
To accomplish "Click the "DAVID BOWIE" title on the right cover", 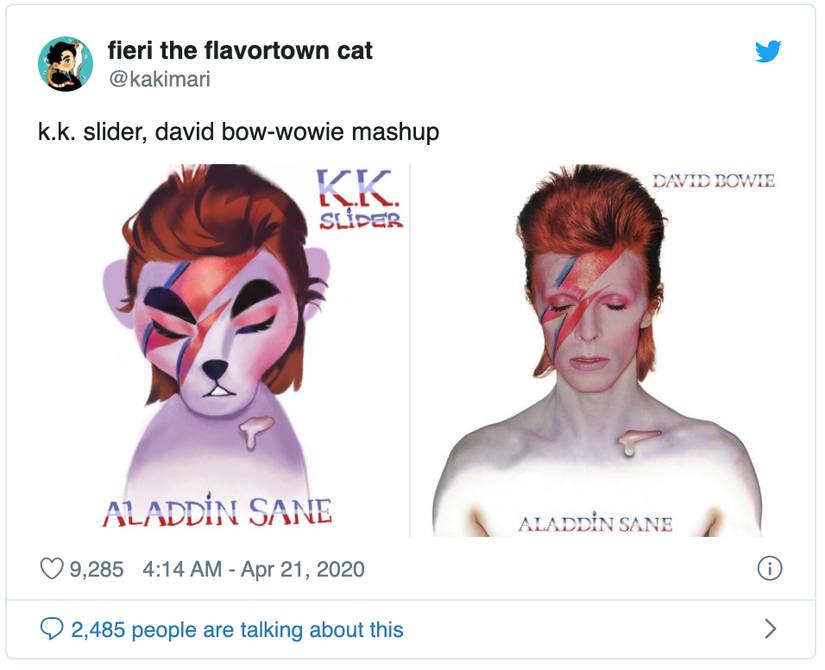I will 713,181.
